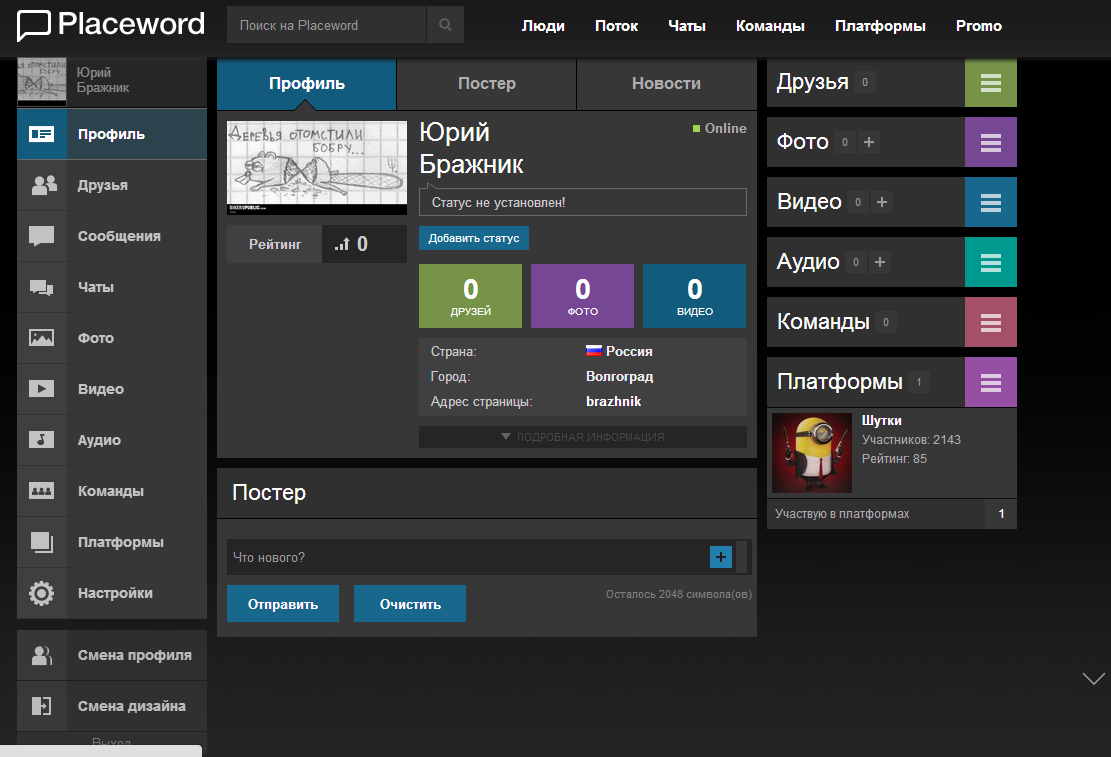The width and height of the screenshot is (1111, 757).
Task: Click the Выход logout item
Action: [x=111, y=741]
